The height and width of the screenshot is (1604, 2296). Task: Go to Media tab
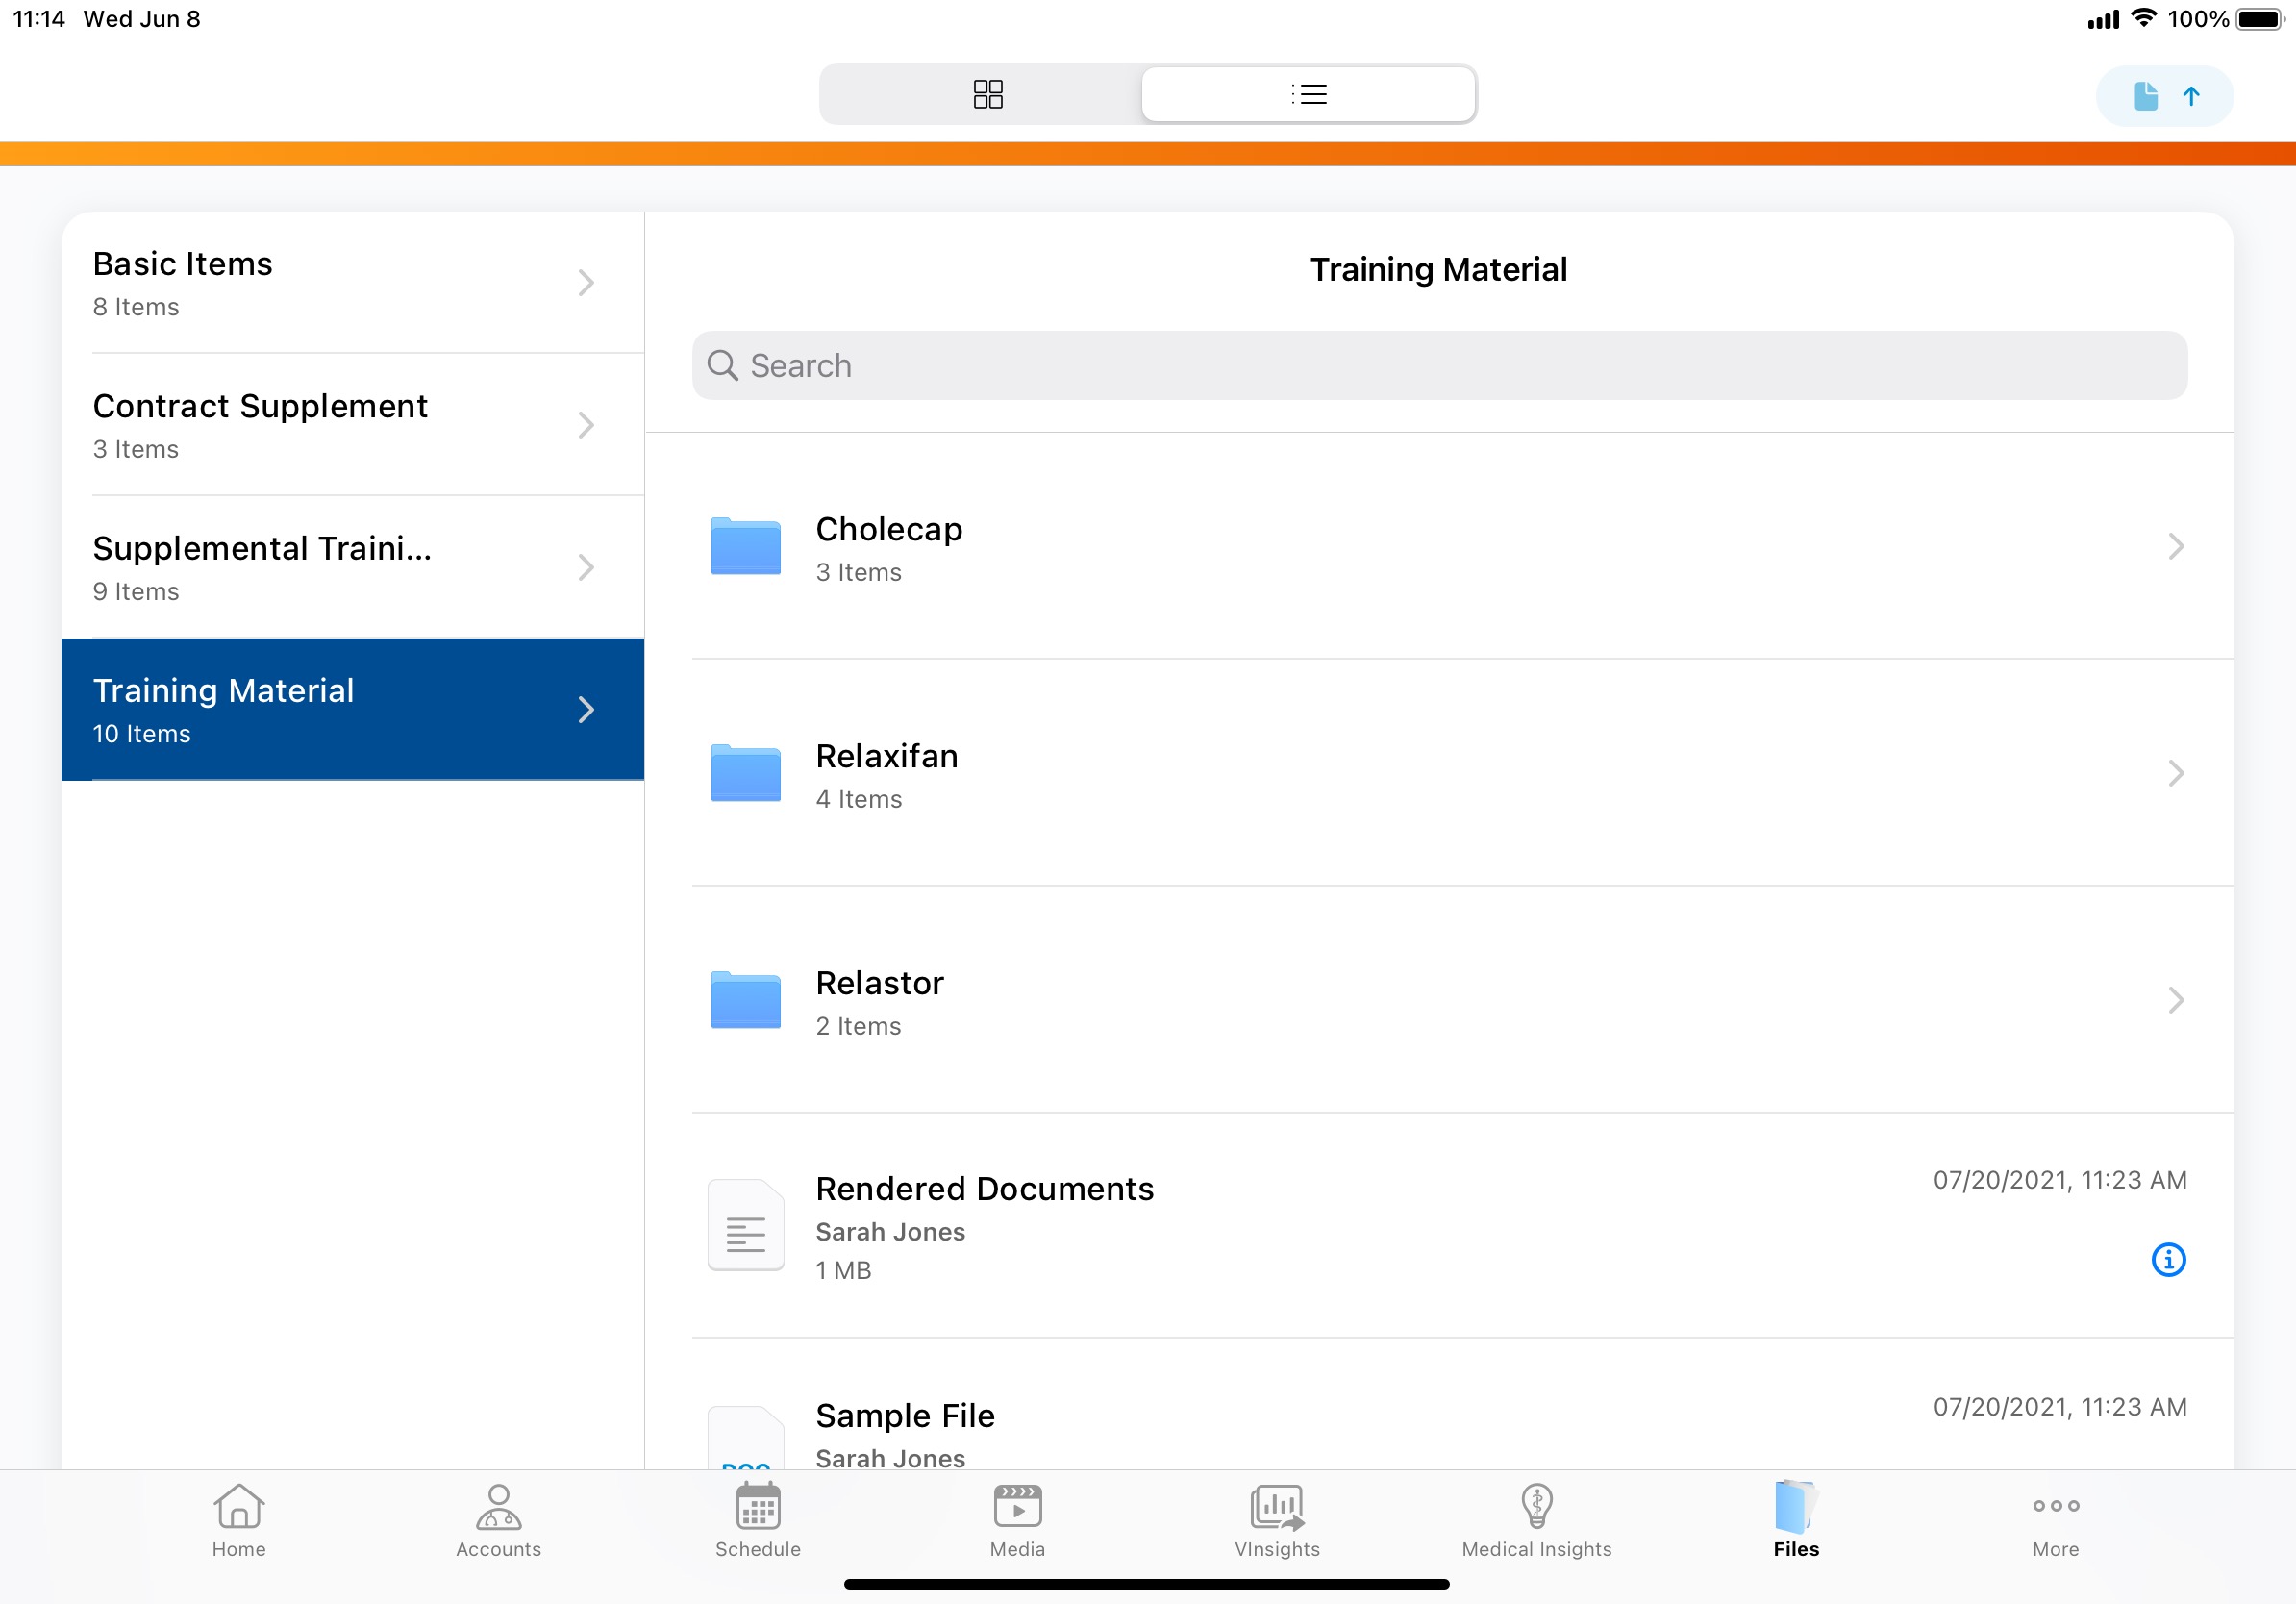pos(1017,1519)
